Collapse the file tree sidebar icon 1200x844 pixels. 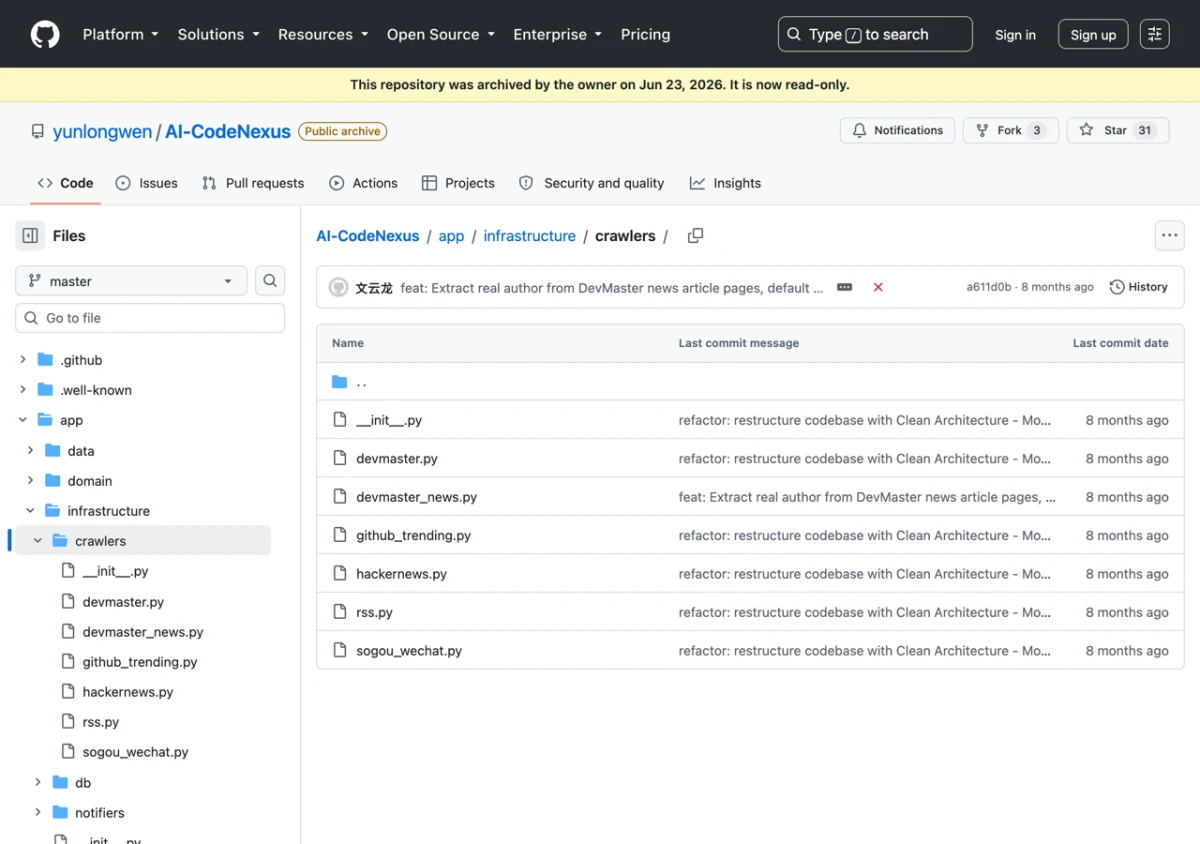pos(30,236)
